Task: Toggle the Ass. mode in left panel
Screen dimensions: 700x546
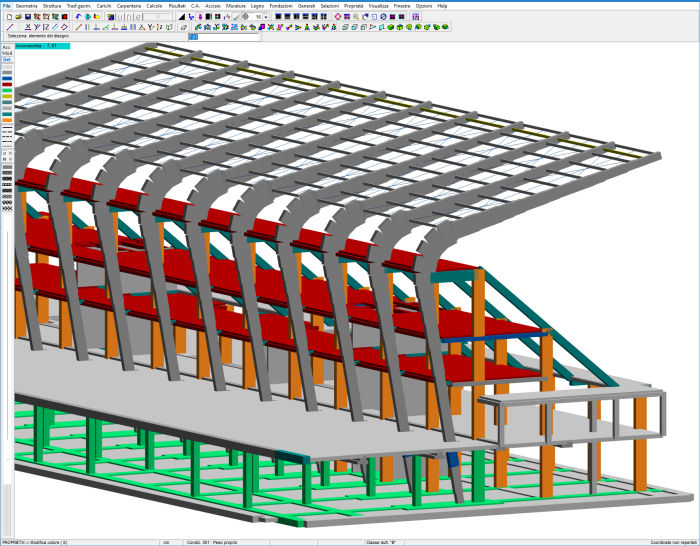Action: pyautogui.click(x=6, y=47)
